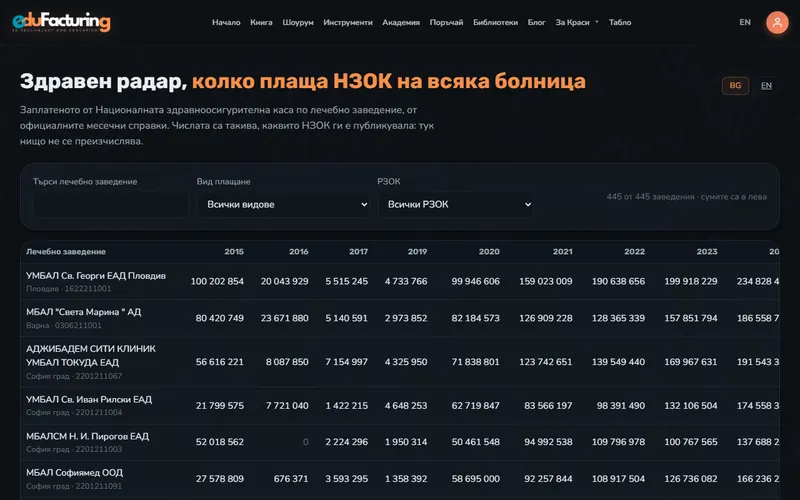Screen dimensions: 800x500
Task: Click the value 20 043 929
Action: tap(284, 282)
